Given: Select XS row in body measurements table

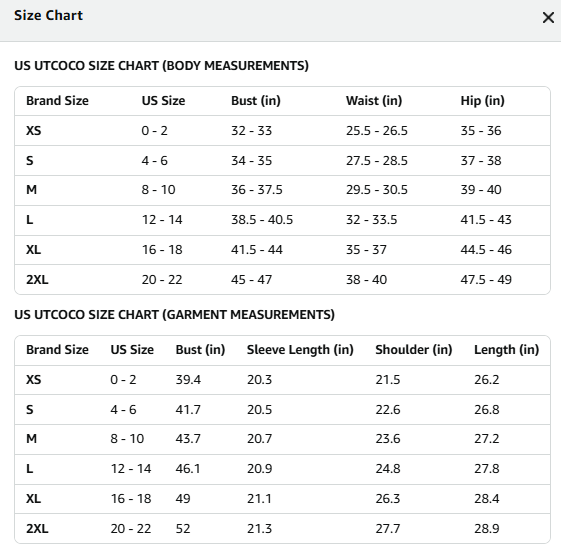Looking at the screenshot, I should (282, 131).
